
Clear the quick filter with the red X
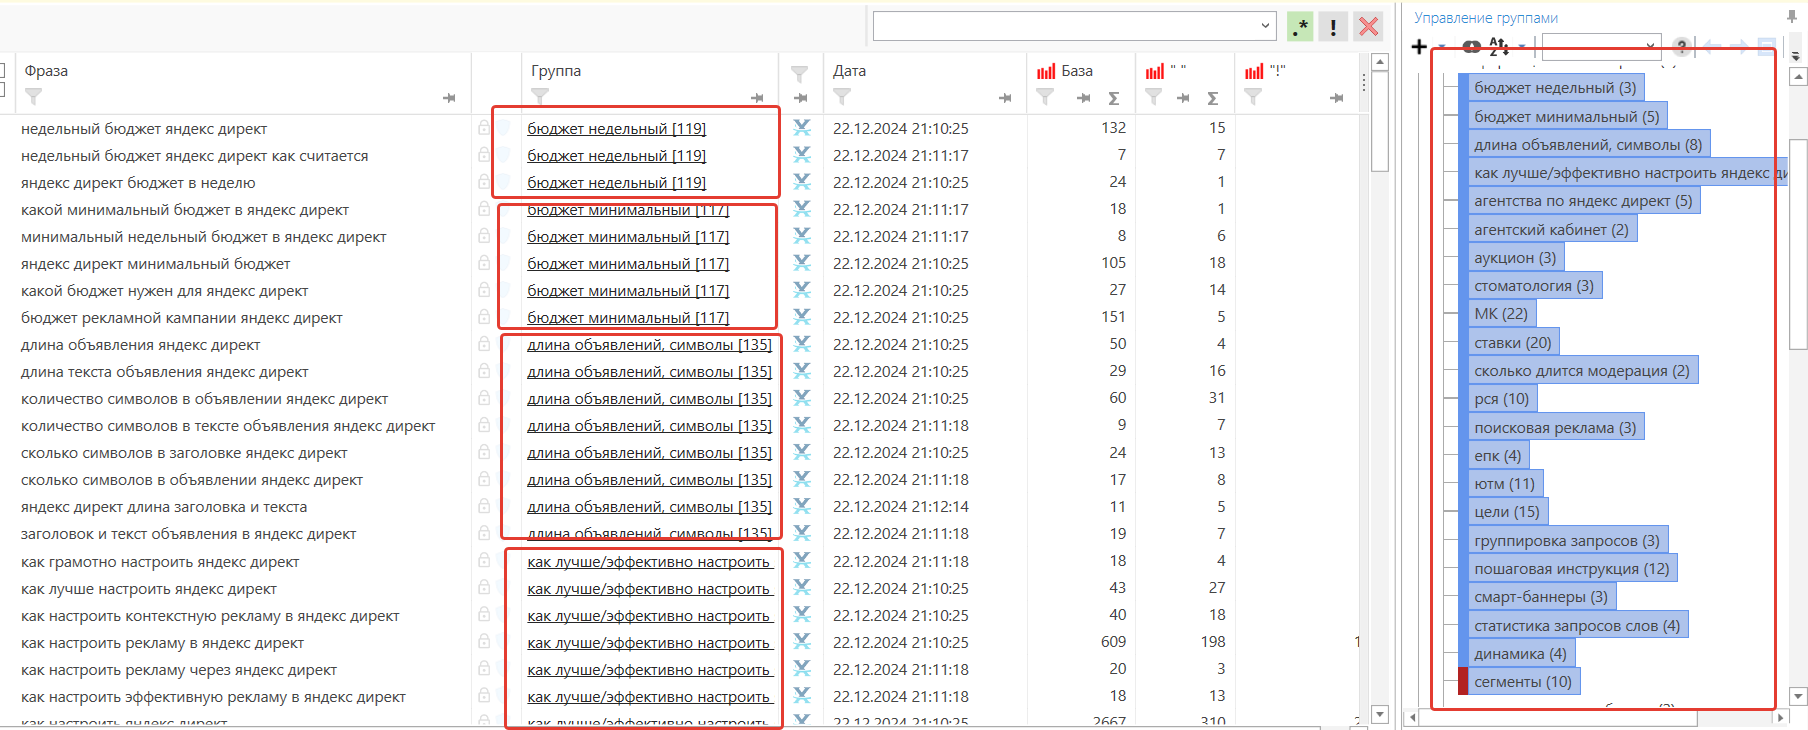point(1368,27)
